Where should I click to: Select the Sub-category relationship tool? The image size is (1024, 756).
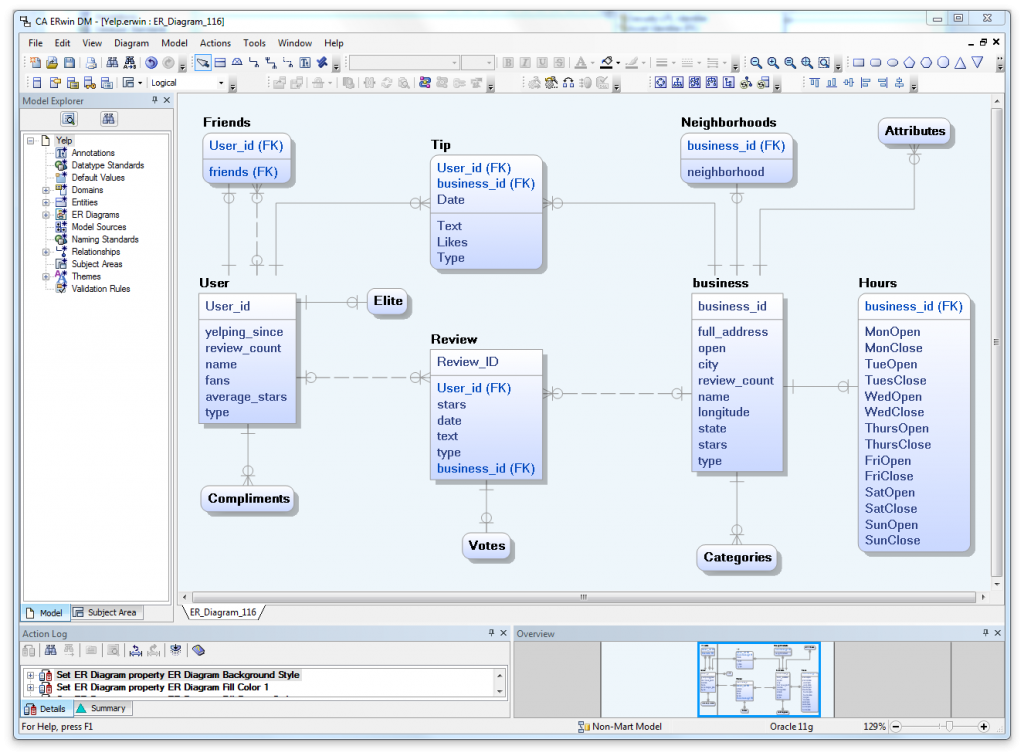pyautogui.click(x=237, y=63)
